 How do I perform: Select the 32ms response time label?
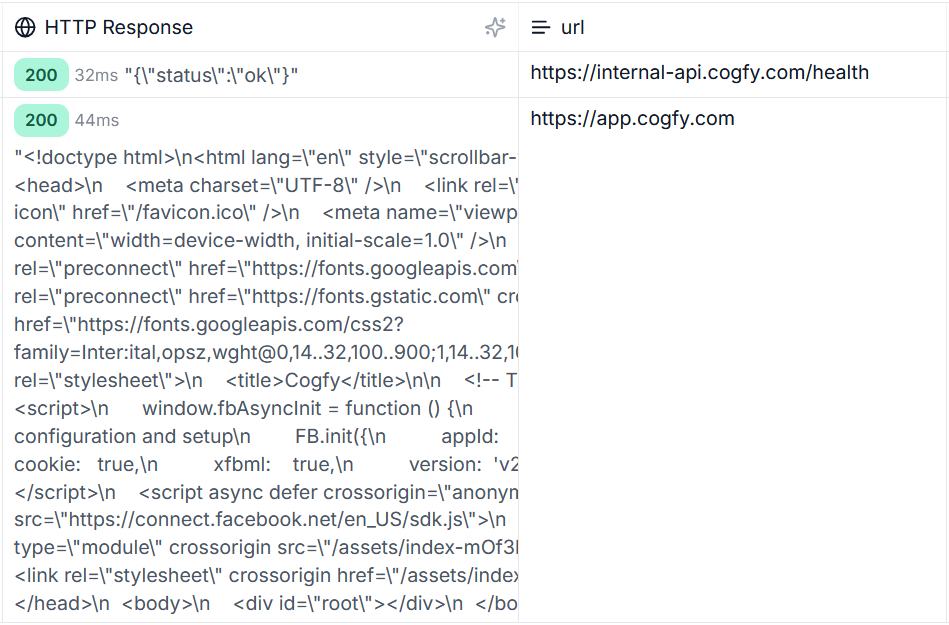tap(96, 76)
